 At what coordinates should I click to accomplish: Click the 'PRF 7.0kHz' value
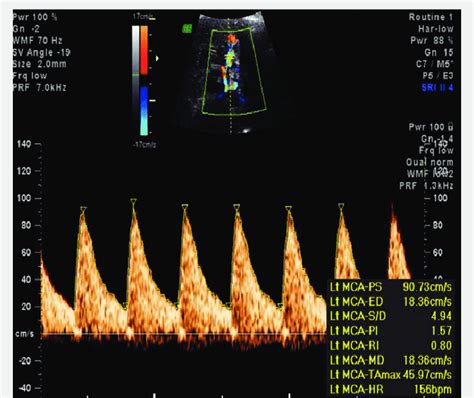39,88
